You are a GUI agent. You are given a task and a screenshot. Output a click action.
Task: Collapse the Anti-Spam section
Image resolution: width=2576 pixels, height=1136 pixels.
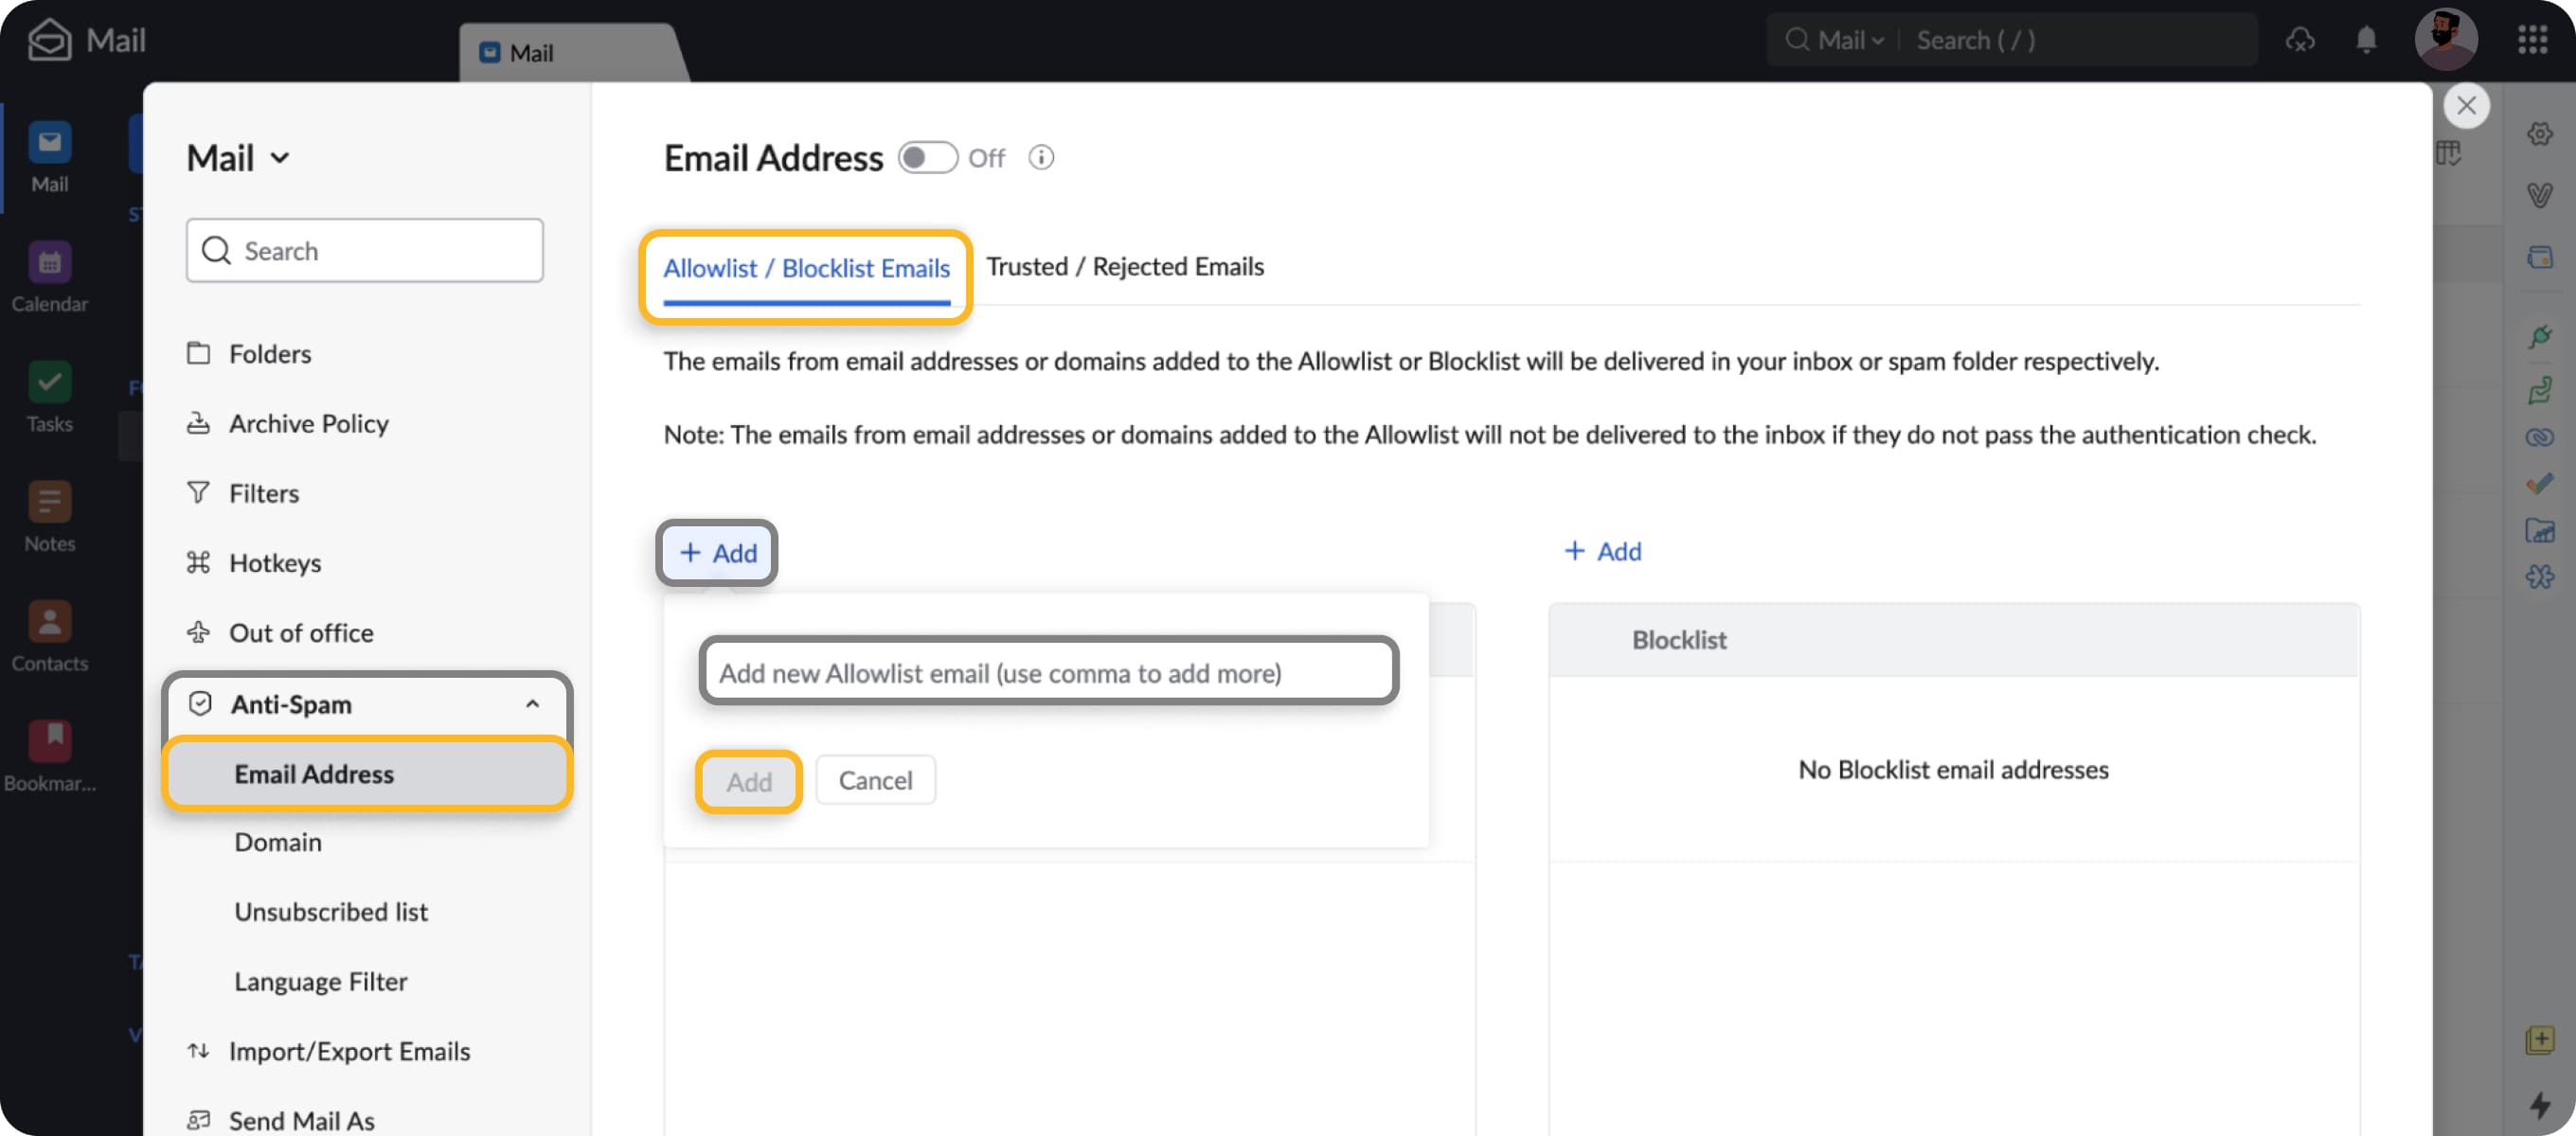(532, 704)
